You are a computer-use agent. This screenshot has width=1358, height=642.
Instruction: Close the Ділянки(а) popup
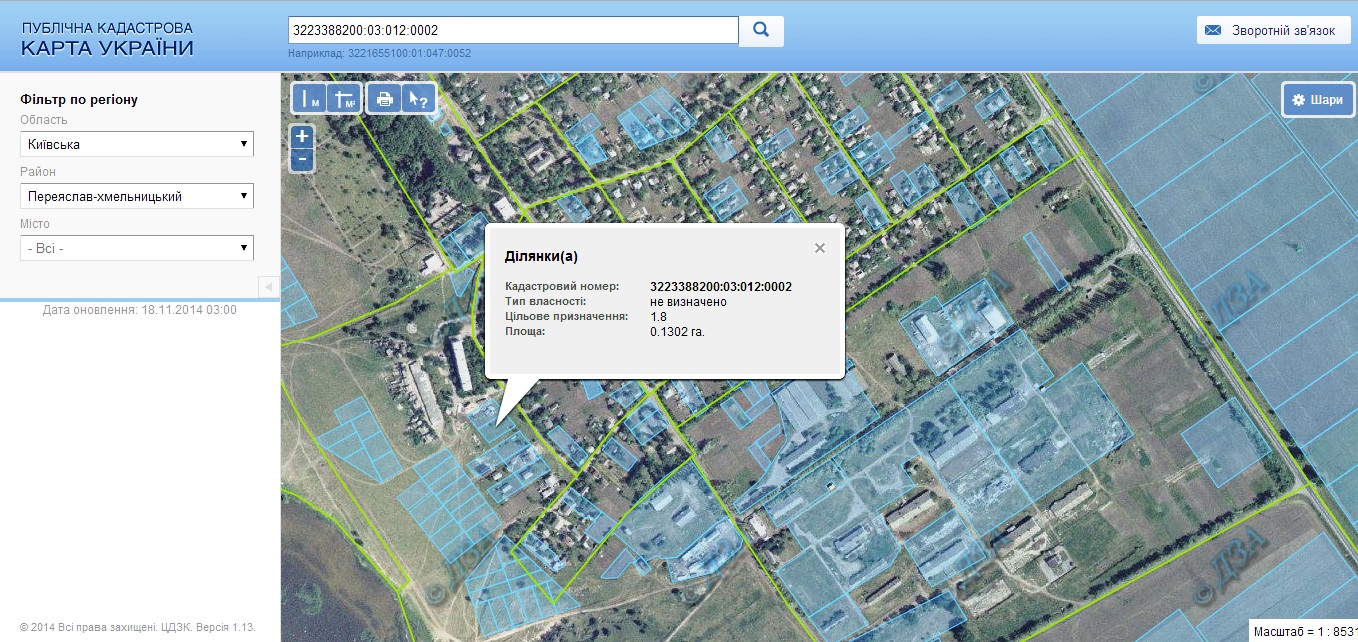(820, 248)
